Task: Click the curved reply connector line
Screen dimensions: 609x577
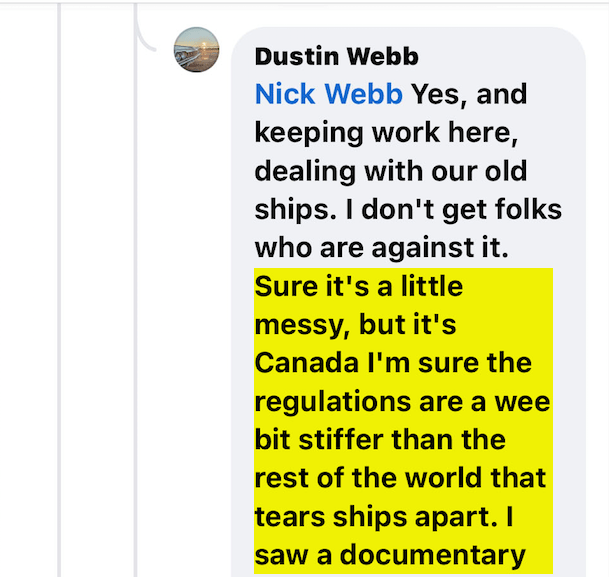Action: pos(149,37)
